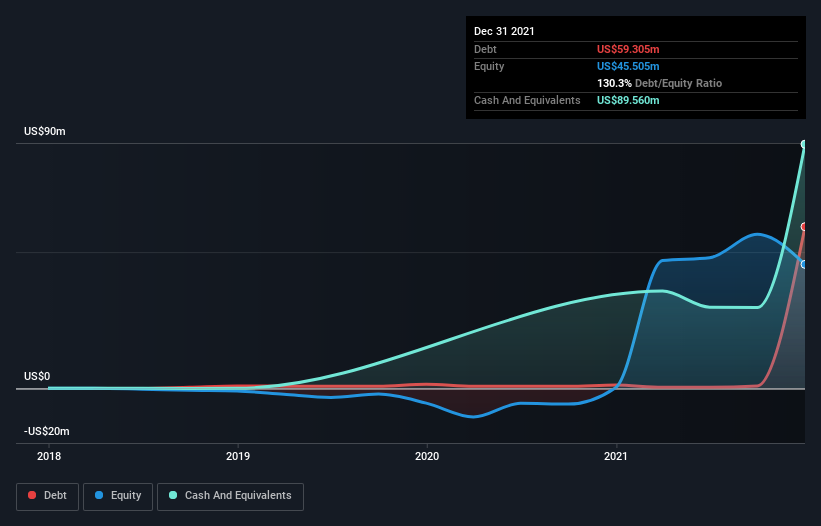Click the 130.3% Debt/Equity Ratio text

[x=659, y=83]
